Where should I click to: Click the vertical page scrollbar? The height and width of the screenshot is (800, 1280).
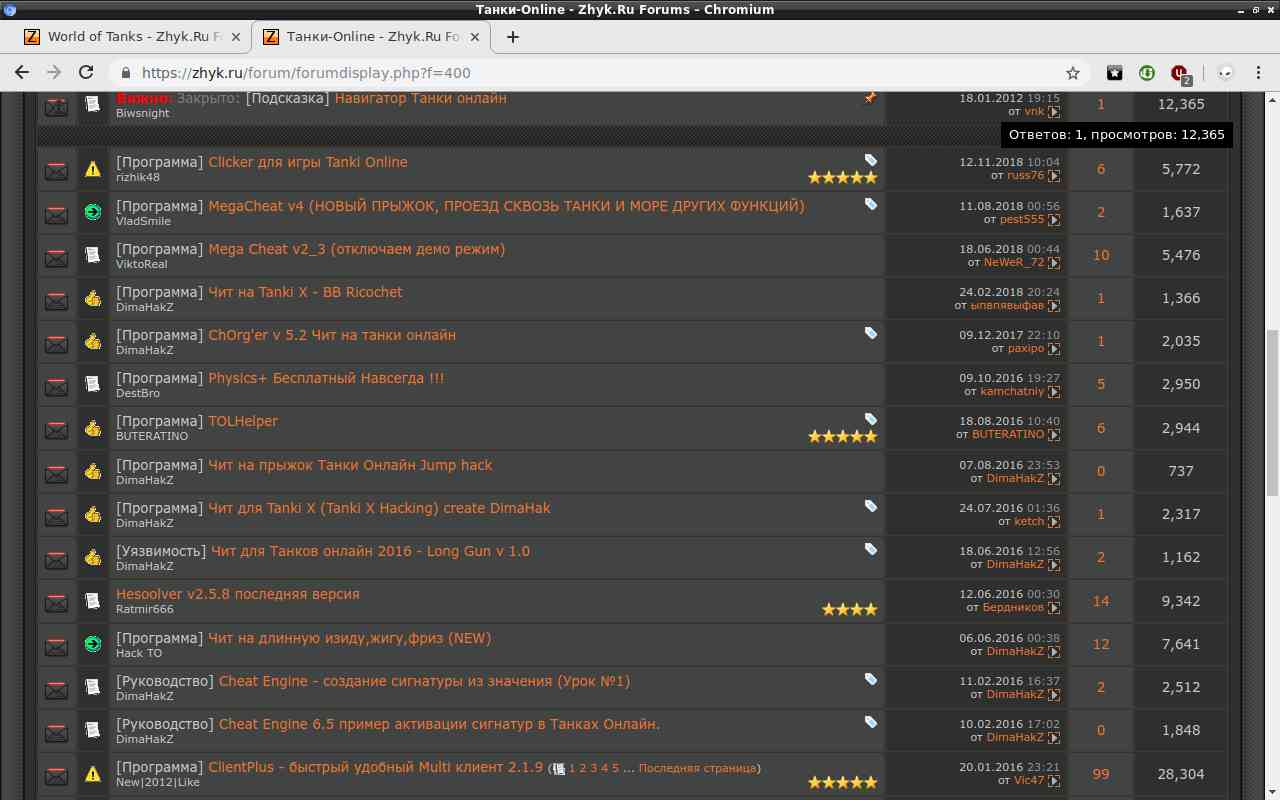pyautogui.click(x=1272, y=400)
